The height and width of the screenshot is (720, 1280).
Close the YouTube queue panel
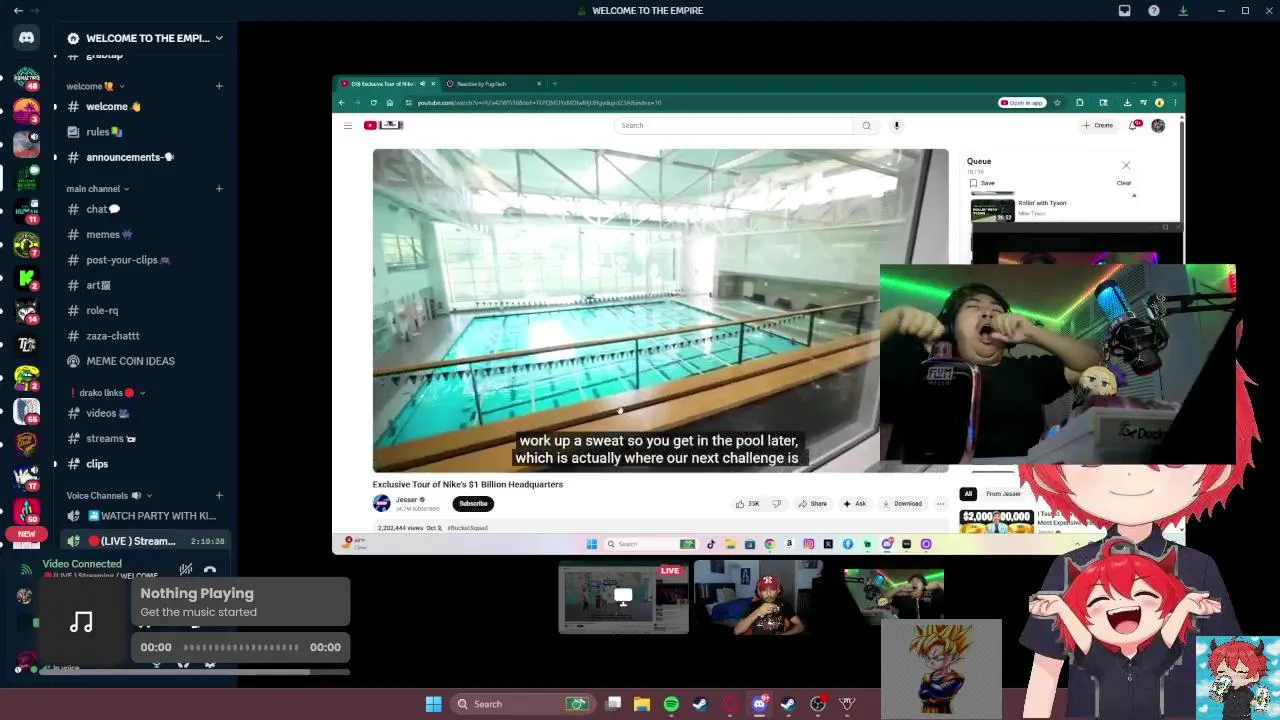1126,165
